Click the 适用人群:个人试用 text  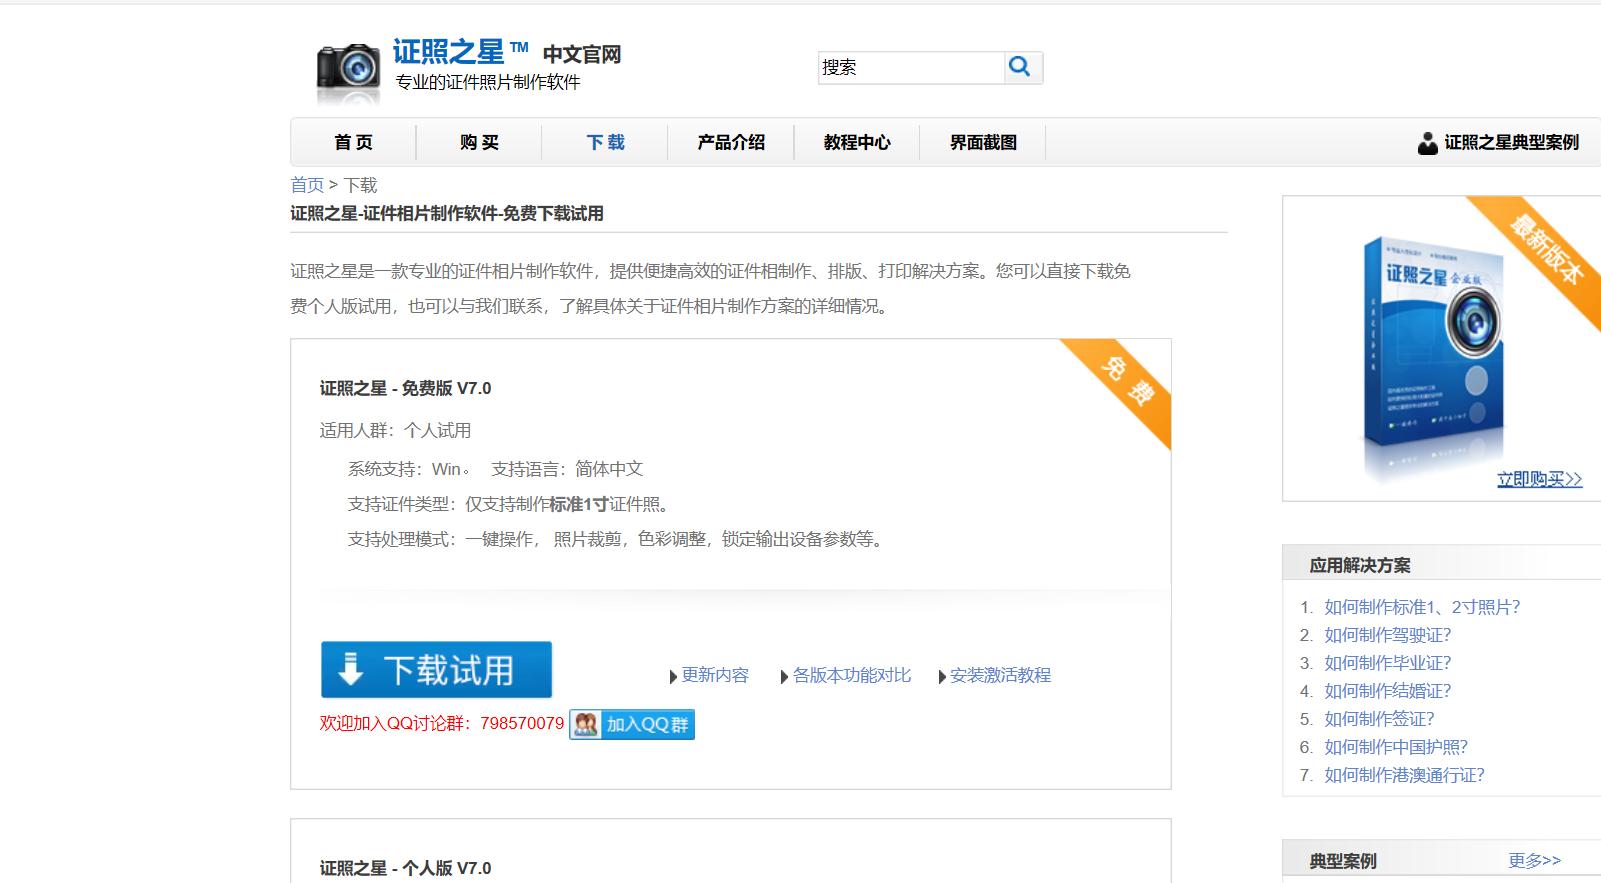point(395,430)
